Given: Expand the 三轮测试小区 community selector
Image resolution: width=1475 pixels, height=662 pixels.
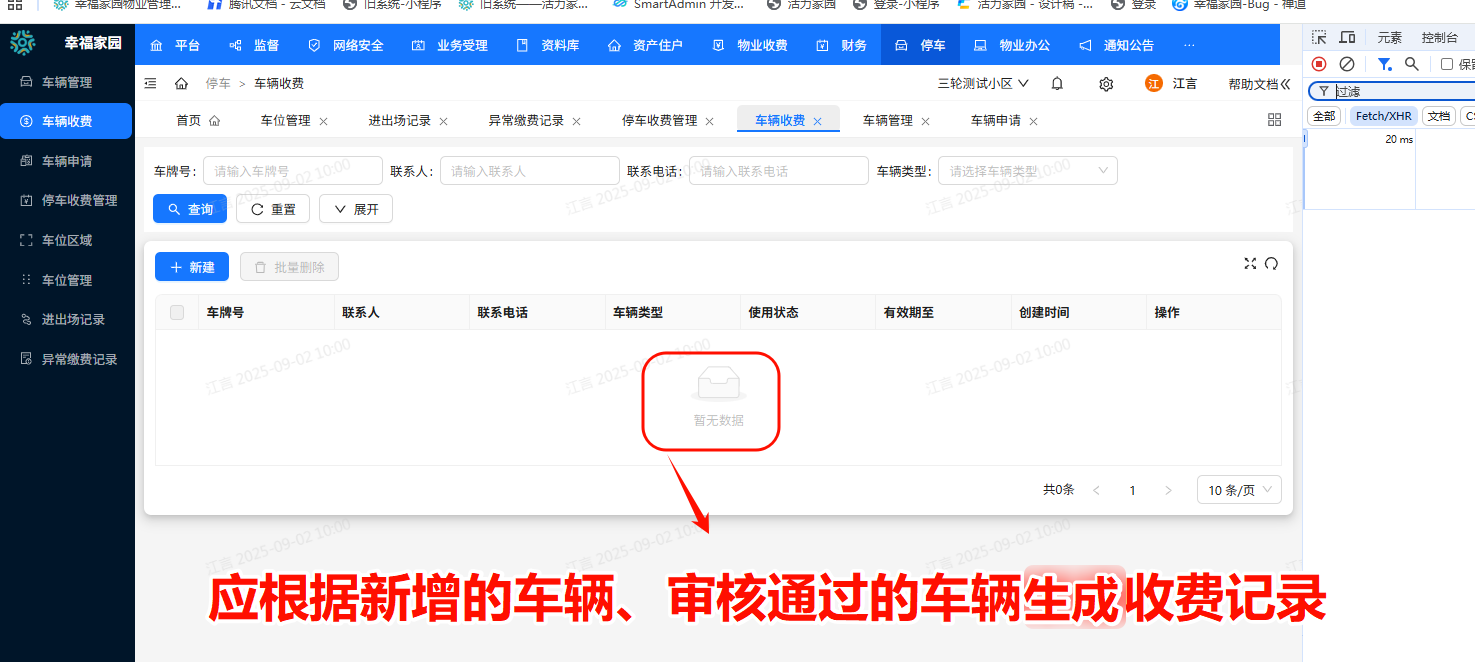Looking at the screenshot, I should point(983,84).
